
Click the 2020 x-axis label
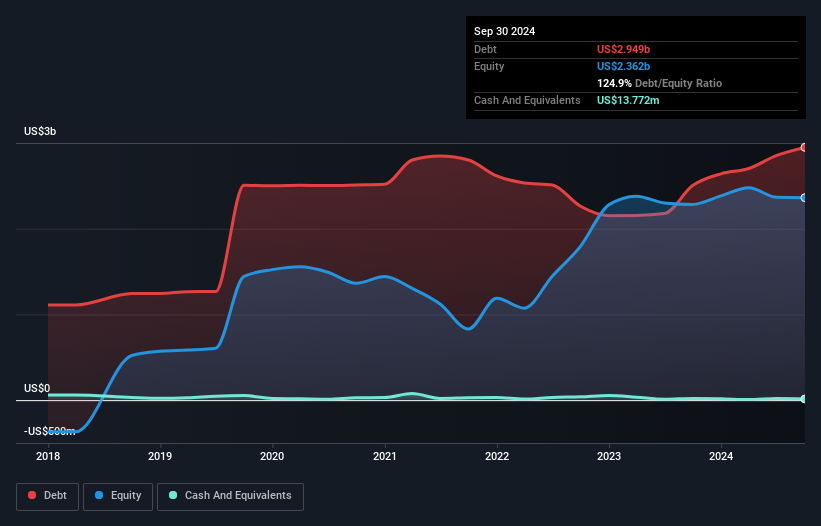coord(272,456)
